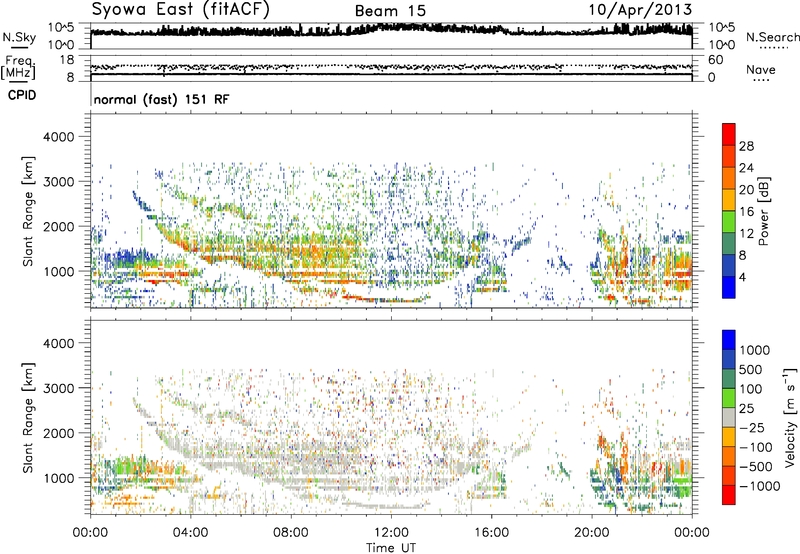Click the "-1000" label on velocity colorbar
This screenshot has height=554, width=800.
[760, 486]
